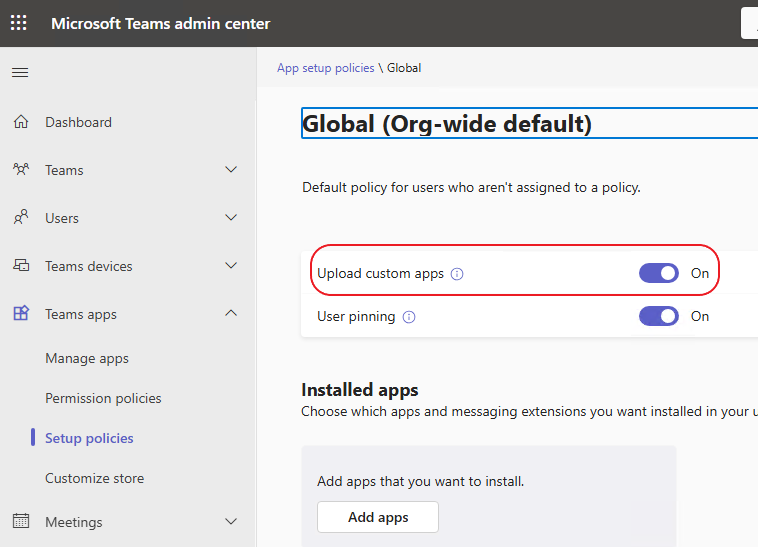Click the Teams devices icon
758x547 pixels.
(21, 265)
